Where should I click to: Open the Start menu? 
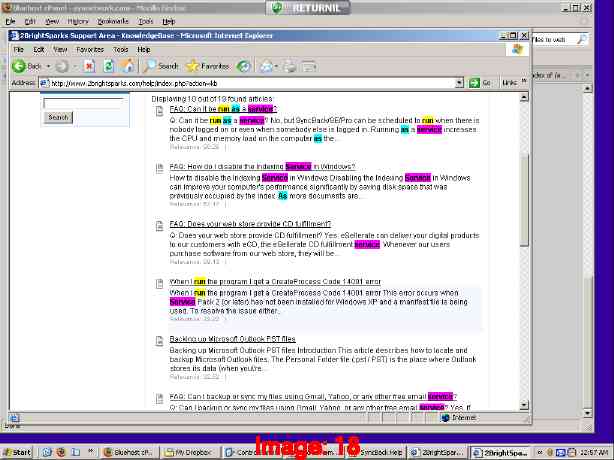(x=16, y=452)
